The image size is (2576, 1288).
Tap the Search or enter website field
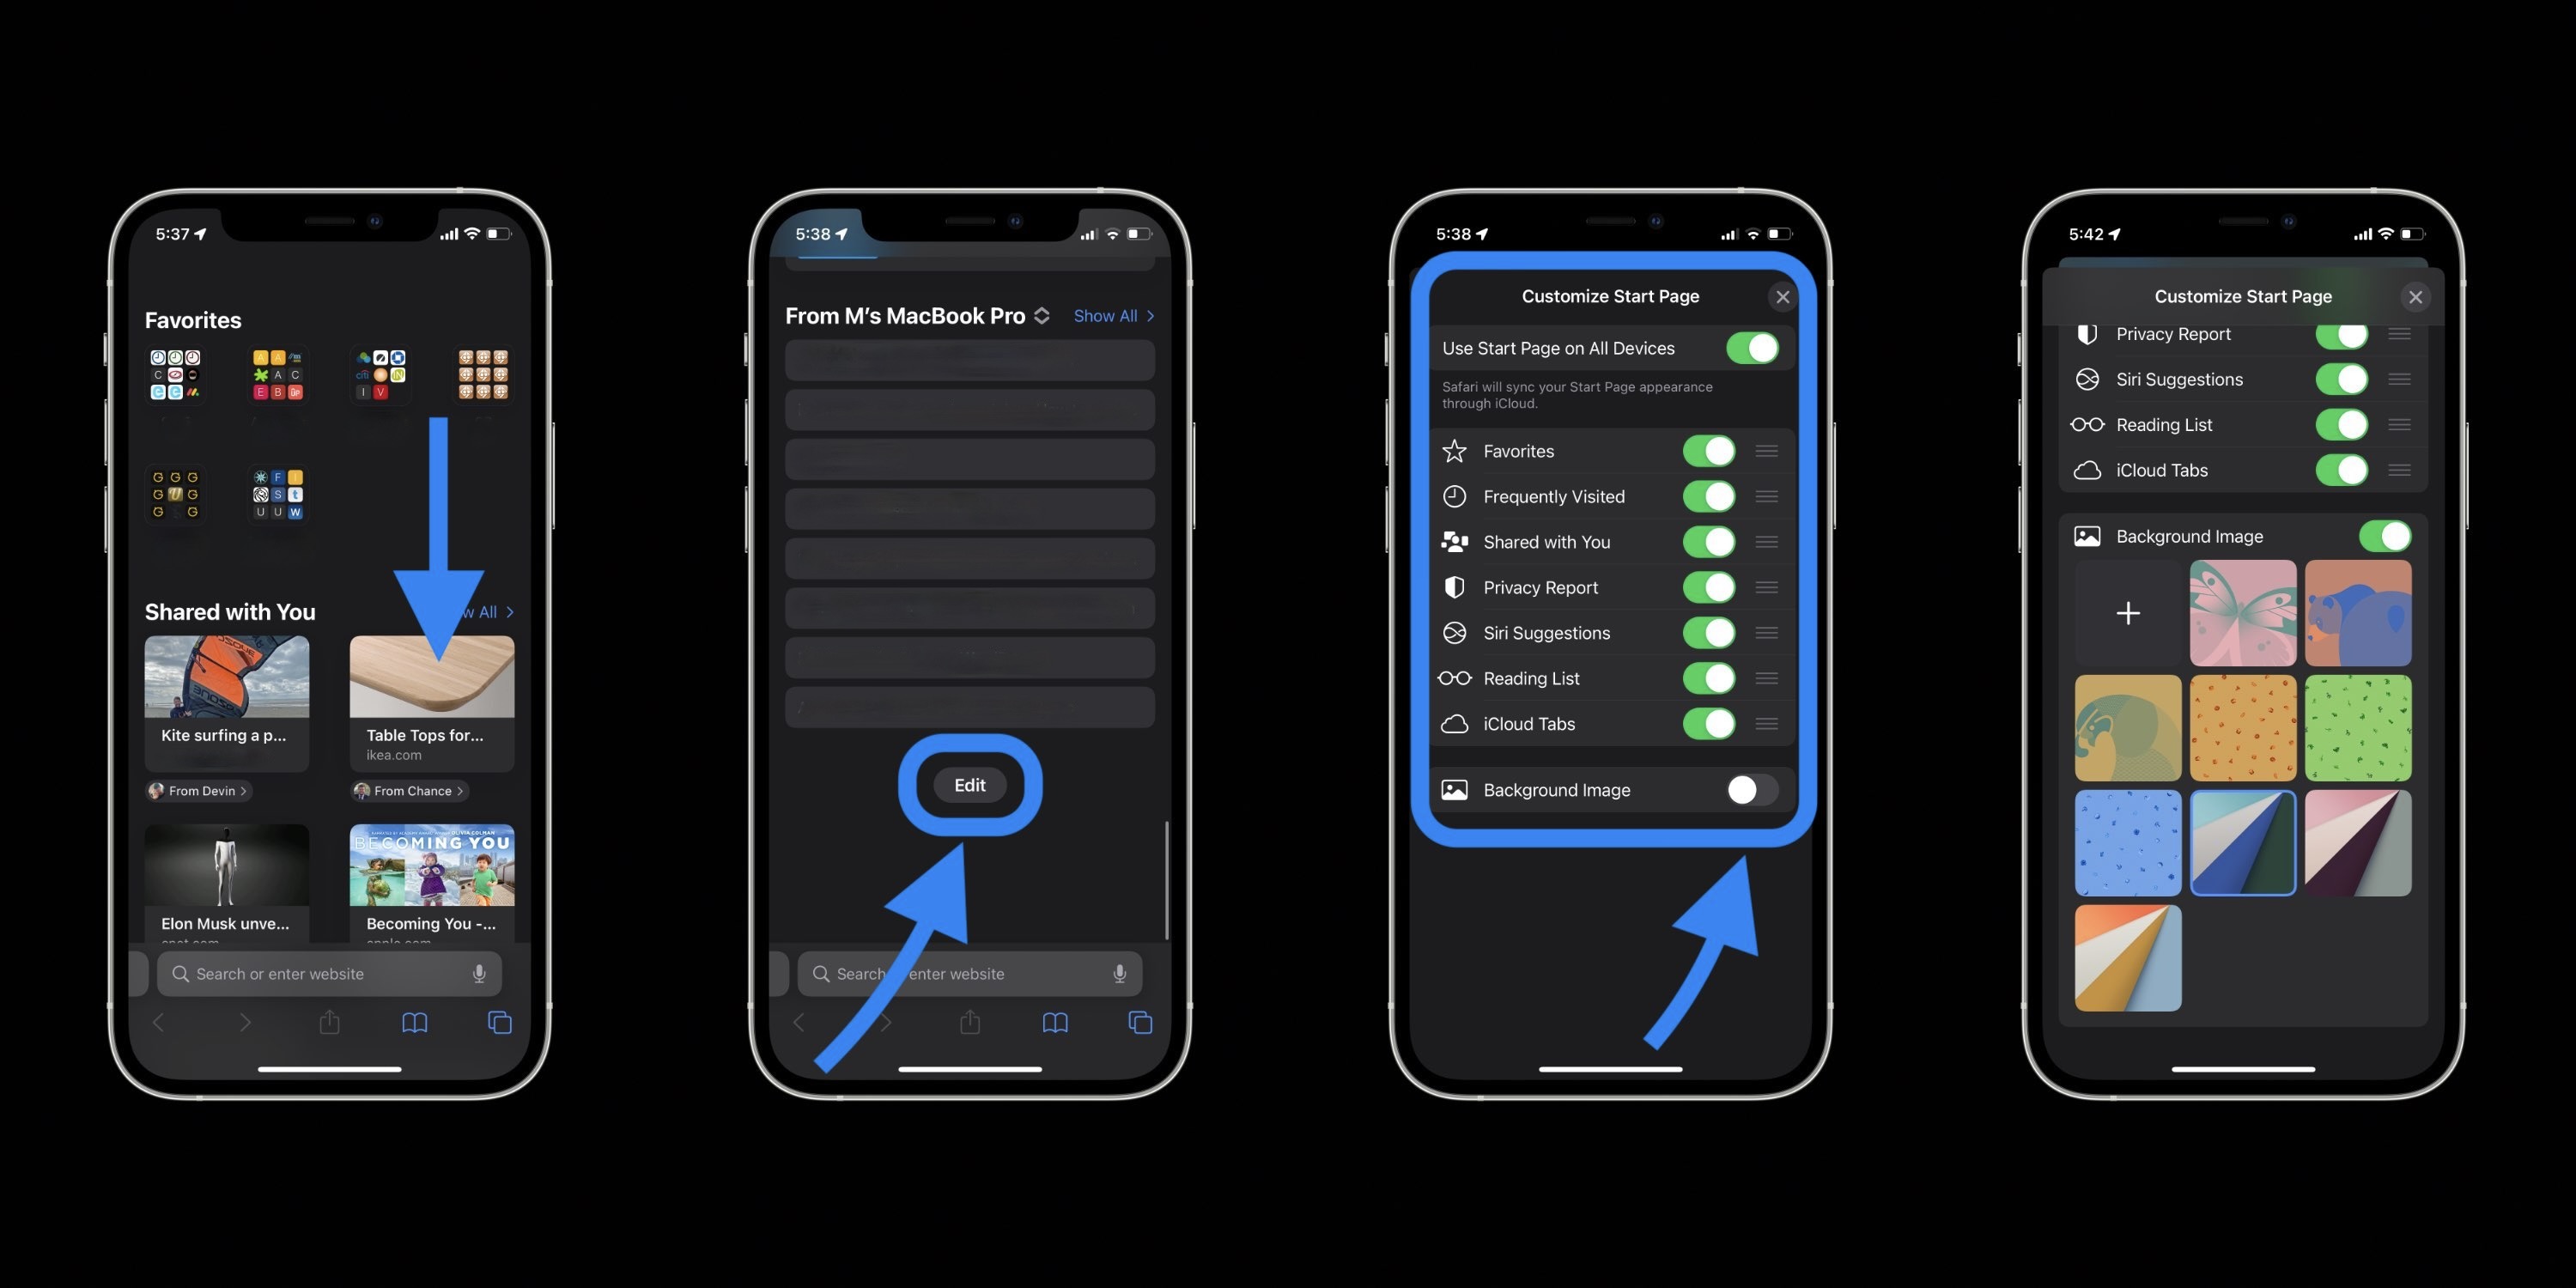tap(324, 973)
